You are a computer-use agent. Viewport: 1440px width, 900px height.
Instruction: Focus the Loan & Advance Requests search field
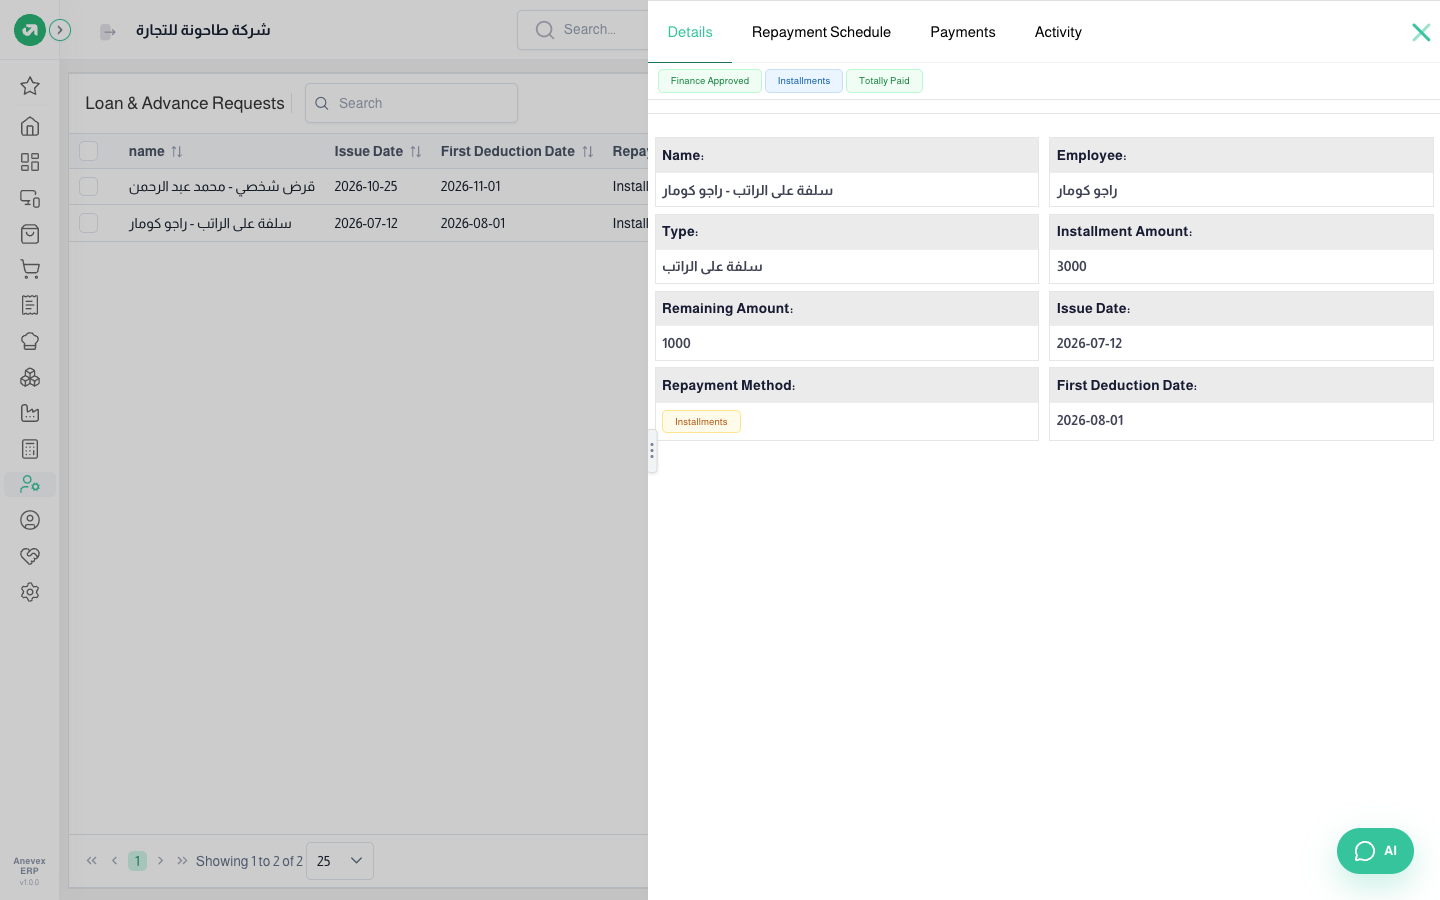coord(411,103)
